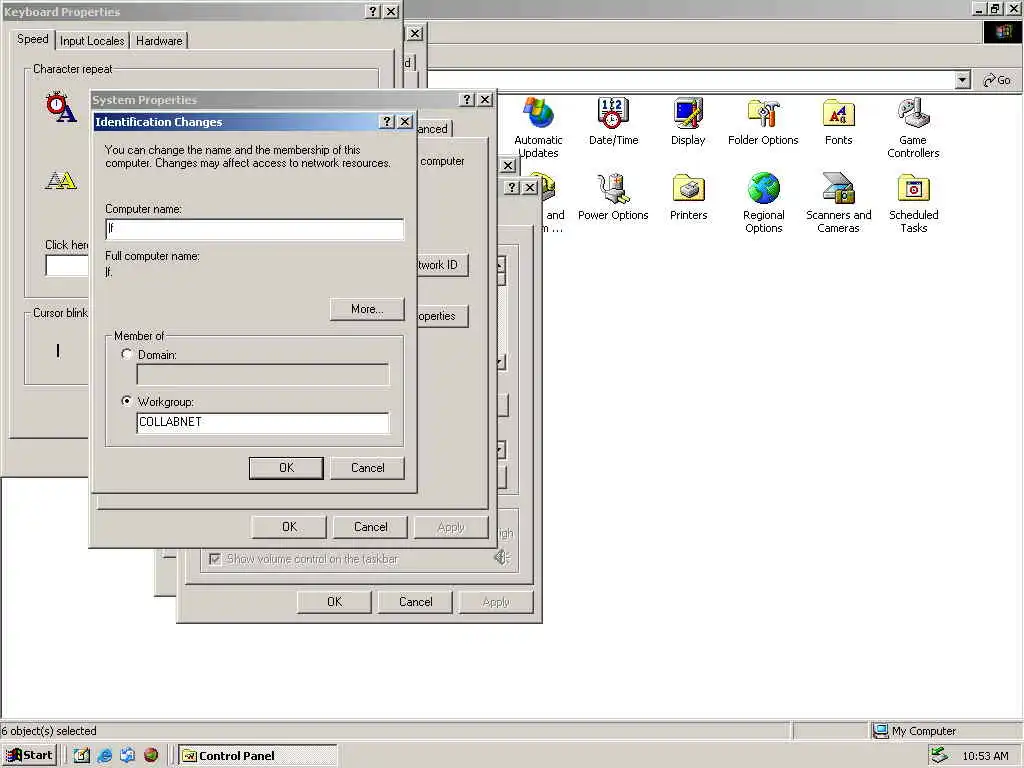Click the More... button
Image resolution: width=1024 pixels, height=768 pixels.
(x=367, y=309)
